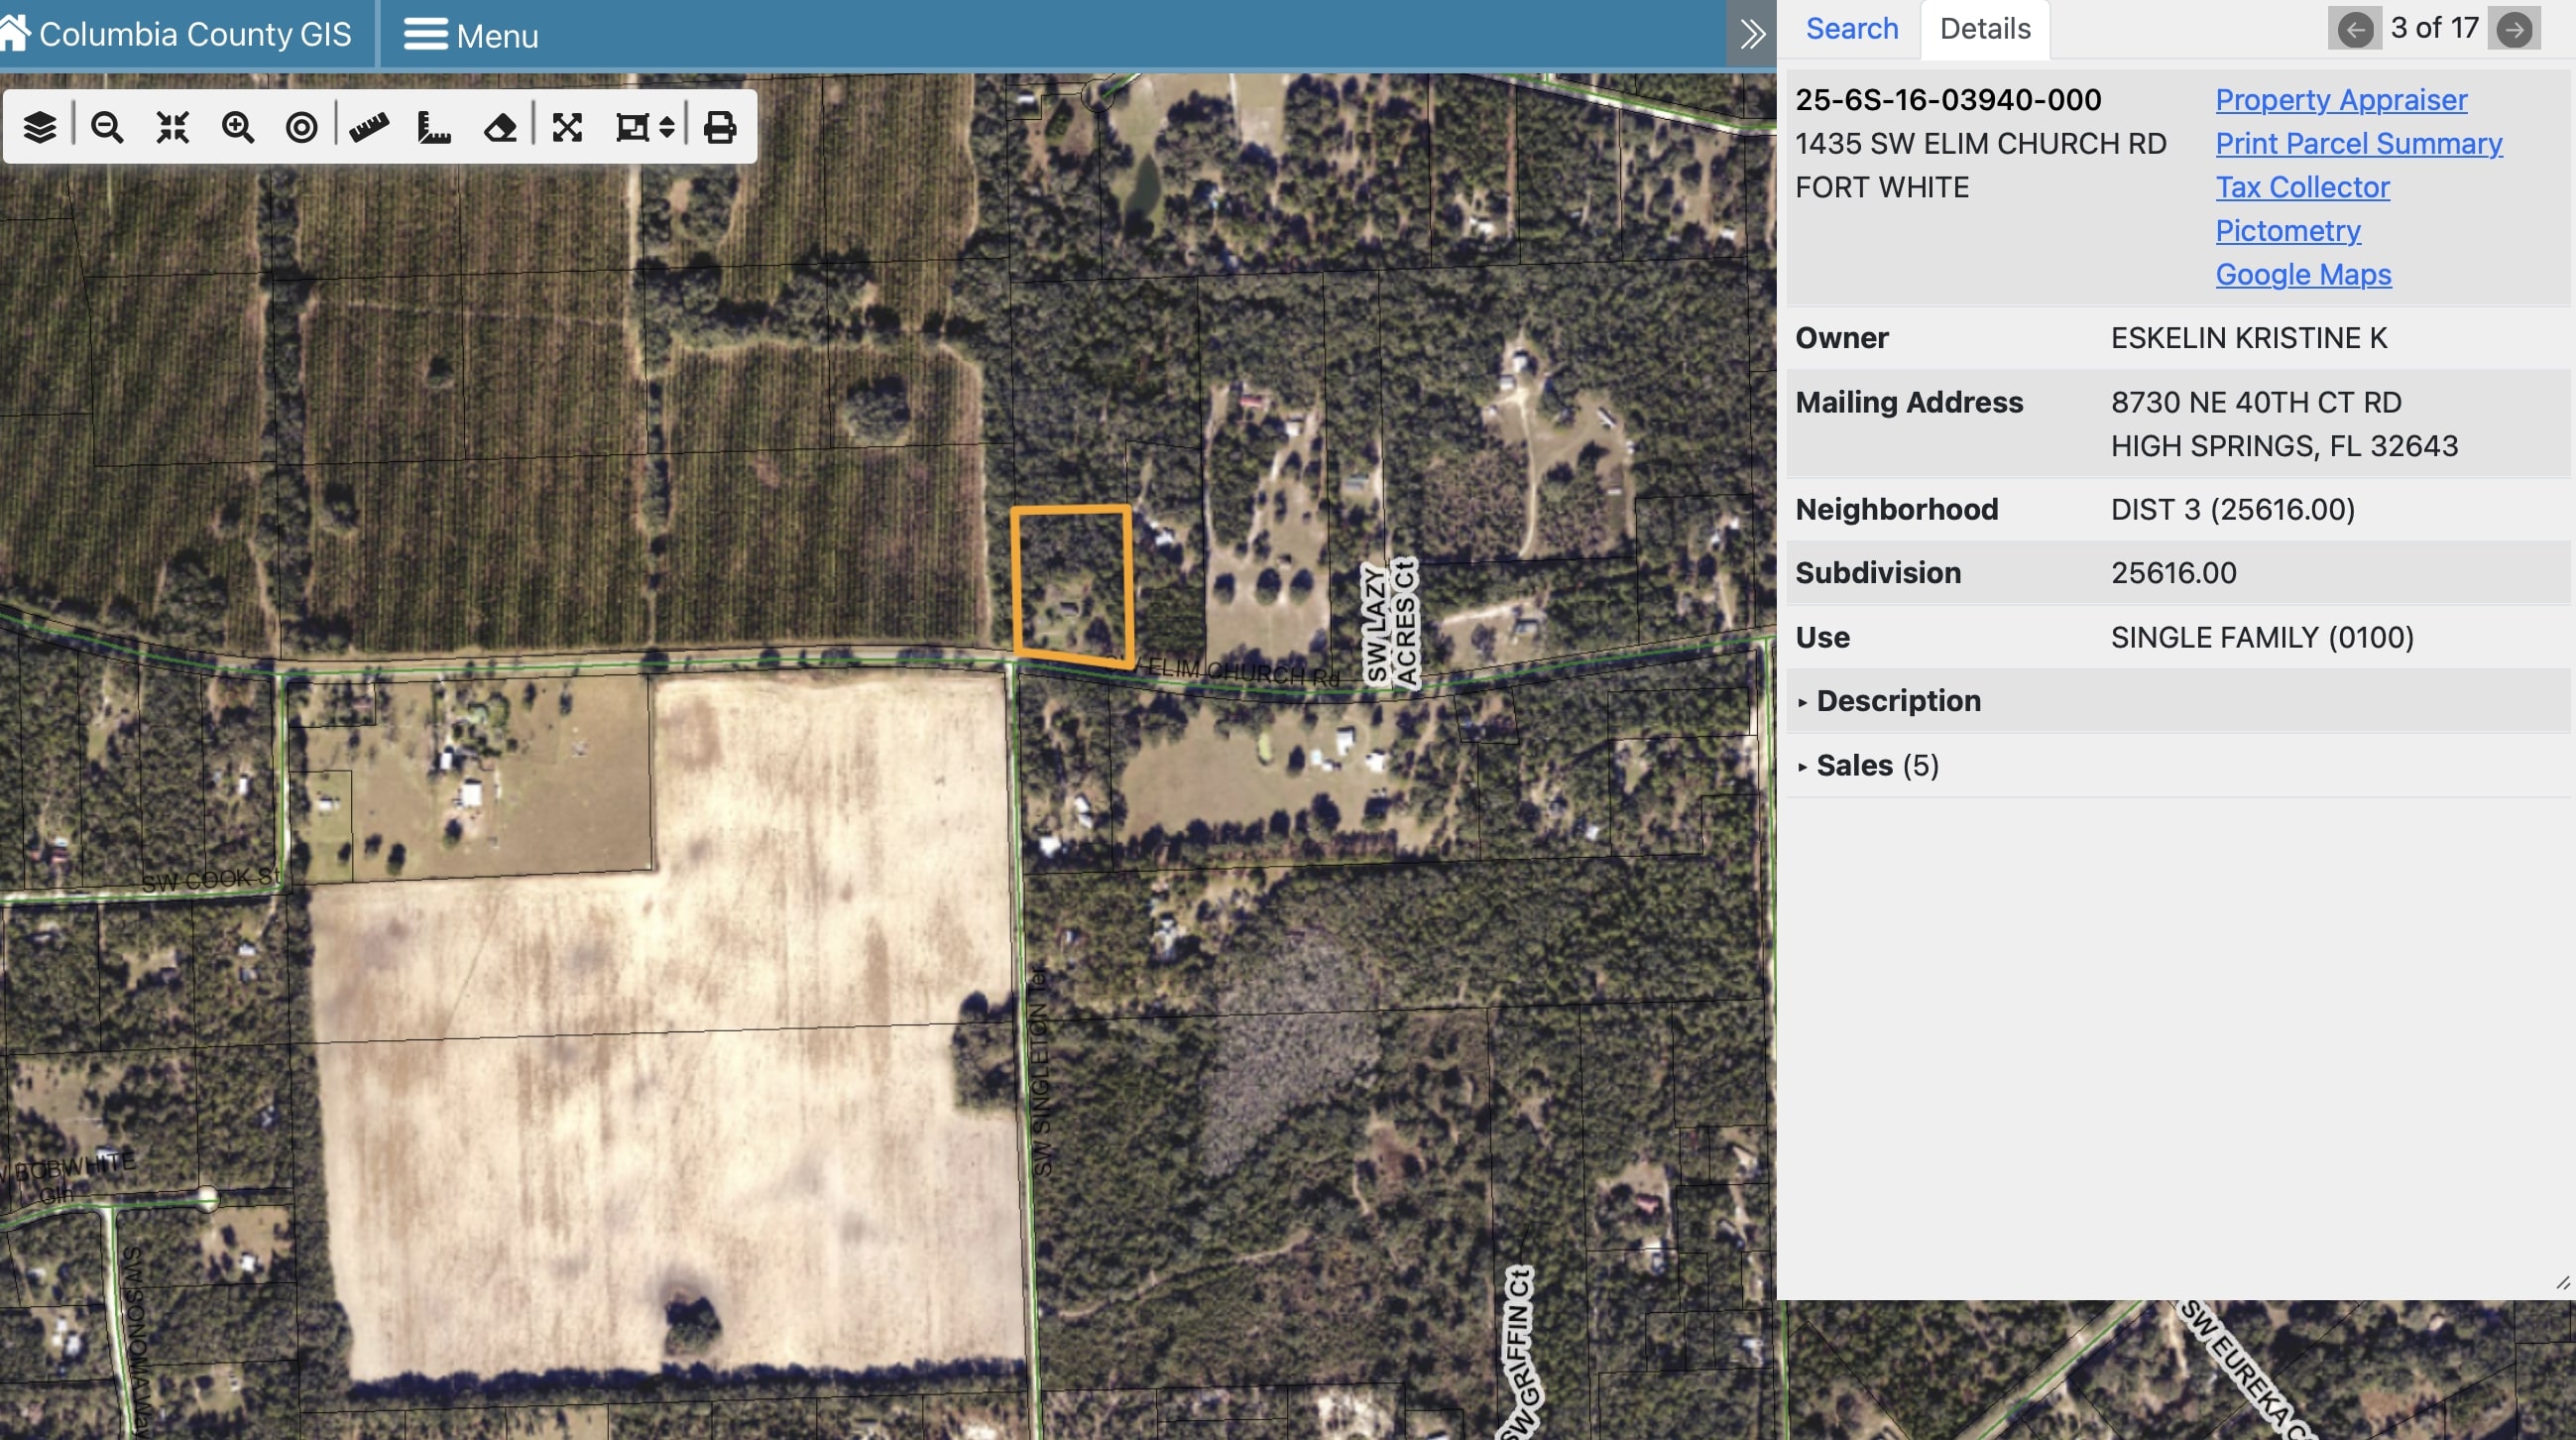Click the full extent arrows icon
The width and height of the screenshot is (2576, 1440).
(567, 127)
